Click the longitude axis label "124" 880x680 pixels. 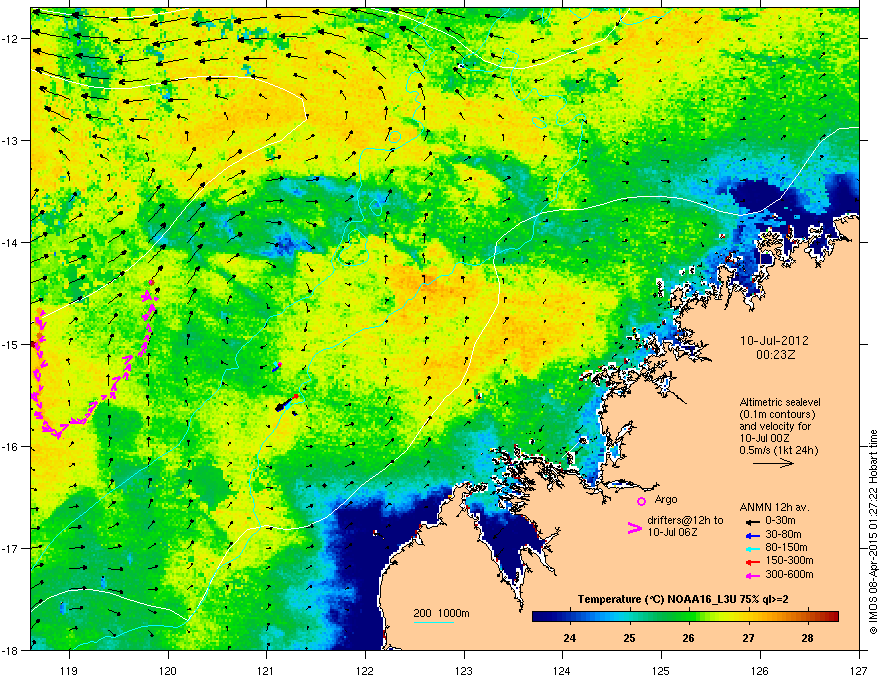click(562, 670)
